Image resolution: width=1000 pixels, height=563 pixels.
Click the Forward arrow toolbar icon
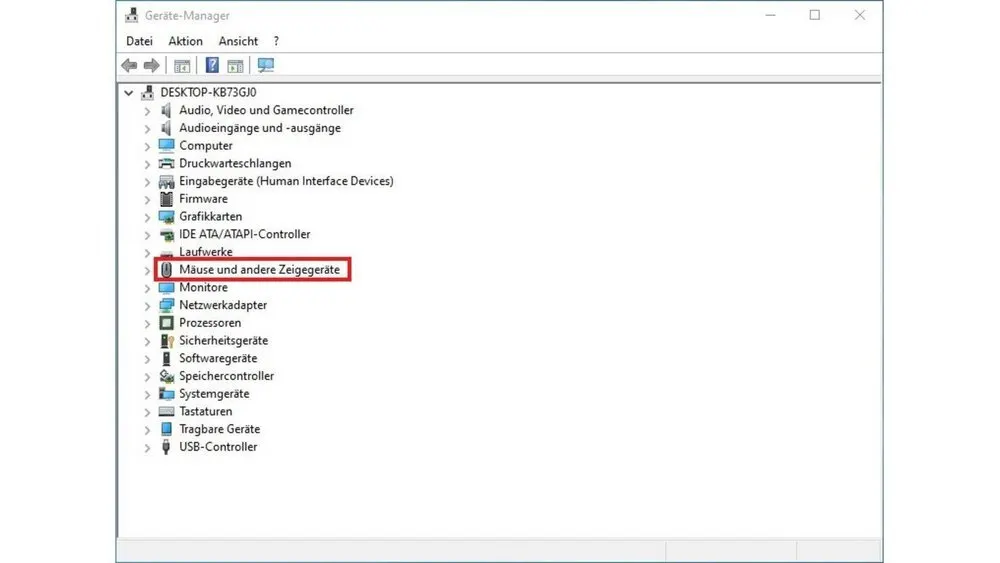pyautogui.click(x=151, y=65)
